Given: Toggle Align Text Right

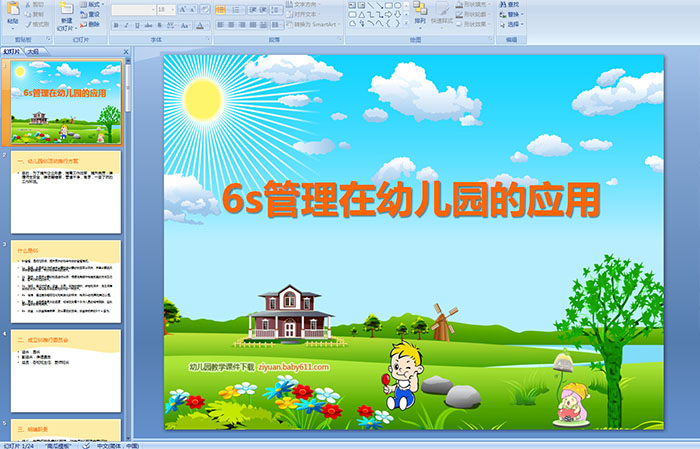Looking at the screenshot, I should pyautogui.click(x=242, y=25).
